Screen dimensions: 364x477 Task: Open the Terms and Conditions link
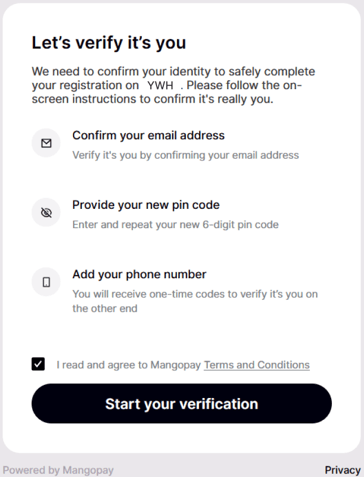click(257, 365)
